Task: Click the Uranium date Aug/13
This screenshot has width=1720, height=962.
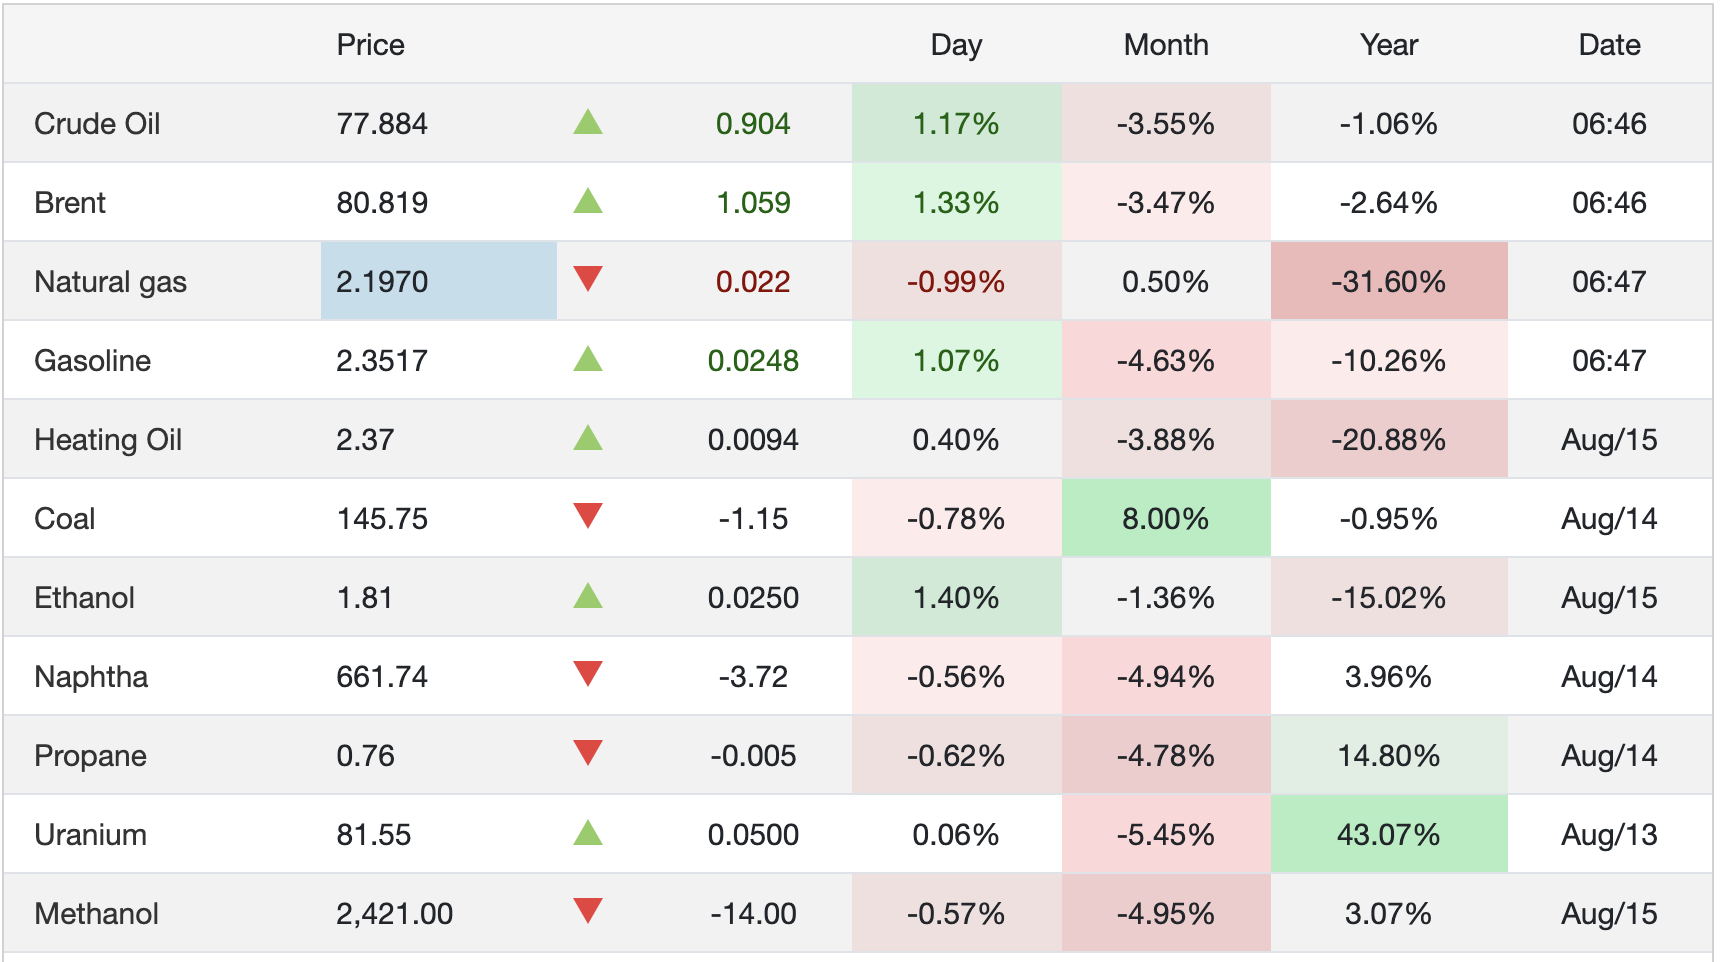Action: point(1609,835)
